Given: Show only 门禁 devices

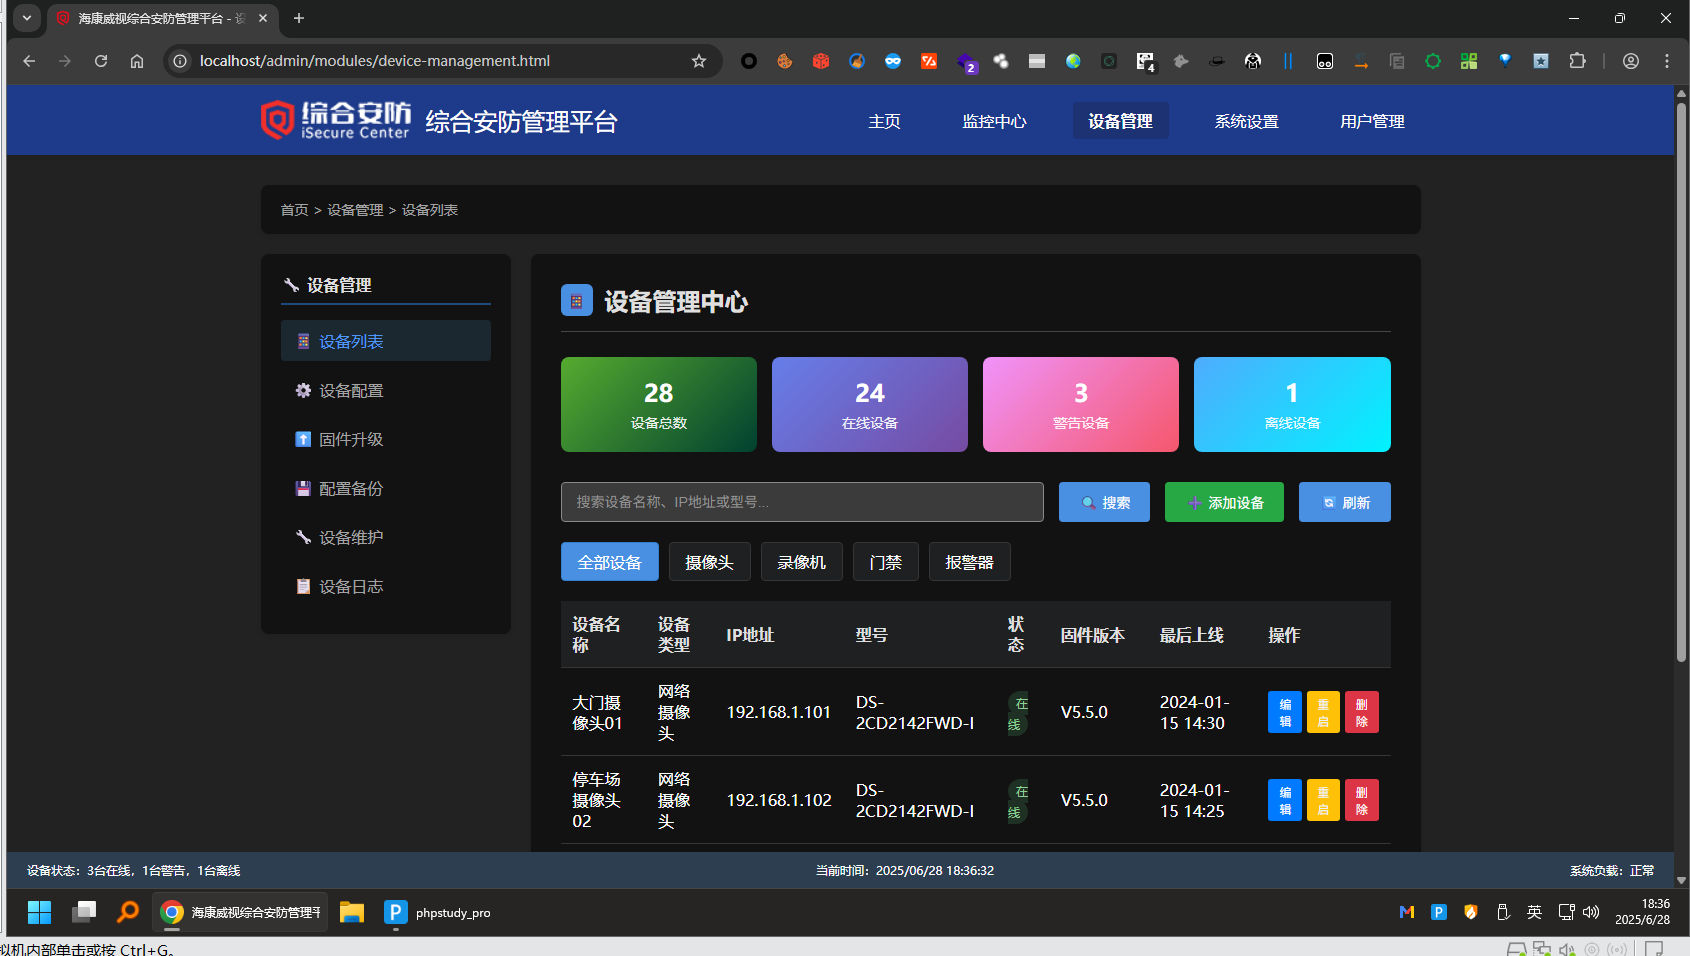Looking at the screenshot, I should click(x=885, y=562).
